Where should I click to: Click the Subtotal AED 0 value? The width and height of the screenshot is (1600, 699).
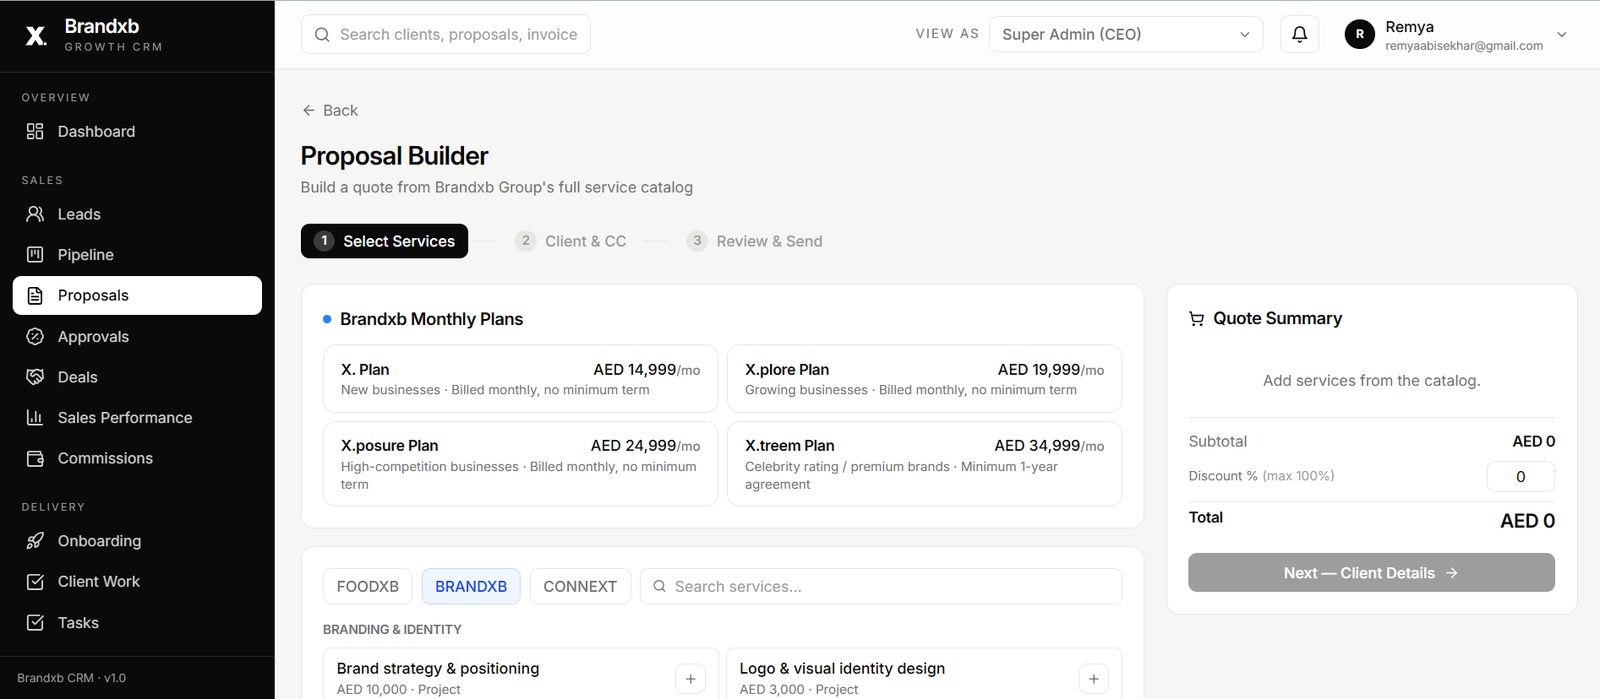[x=1533, y=441]
